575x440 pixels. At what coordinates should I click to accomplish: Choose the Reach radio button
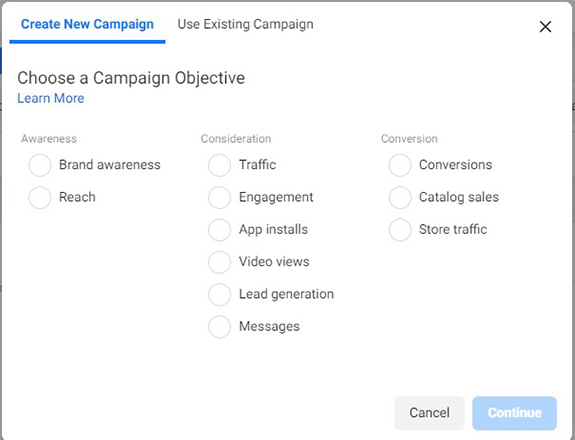40,197
